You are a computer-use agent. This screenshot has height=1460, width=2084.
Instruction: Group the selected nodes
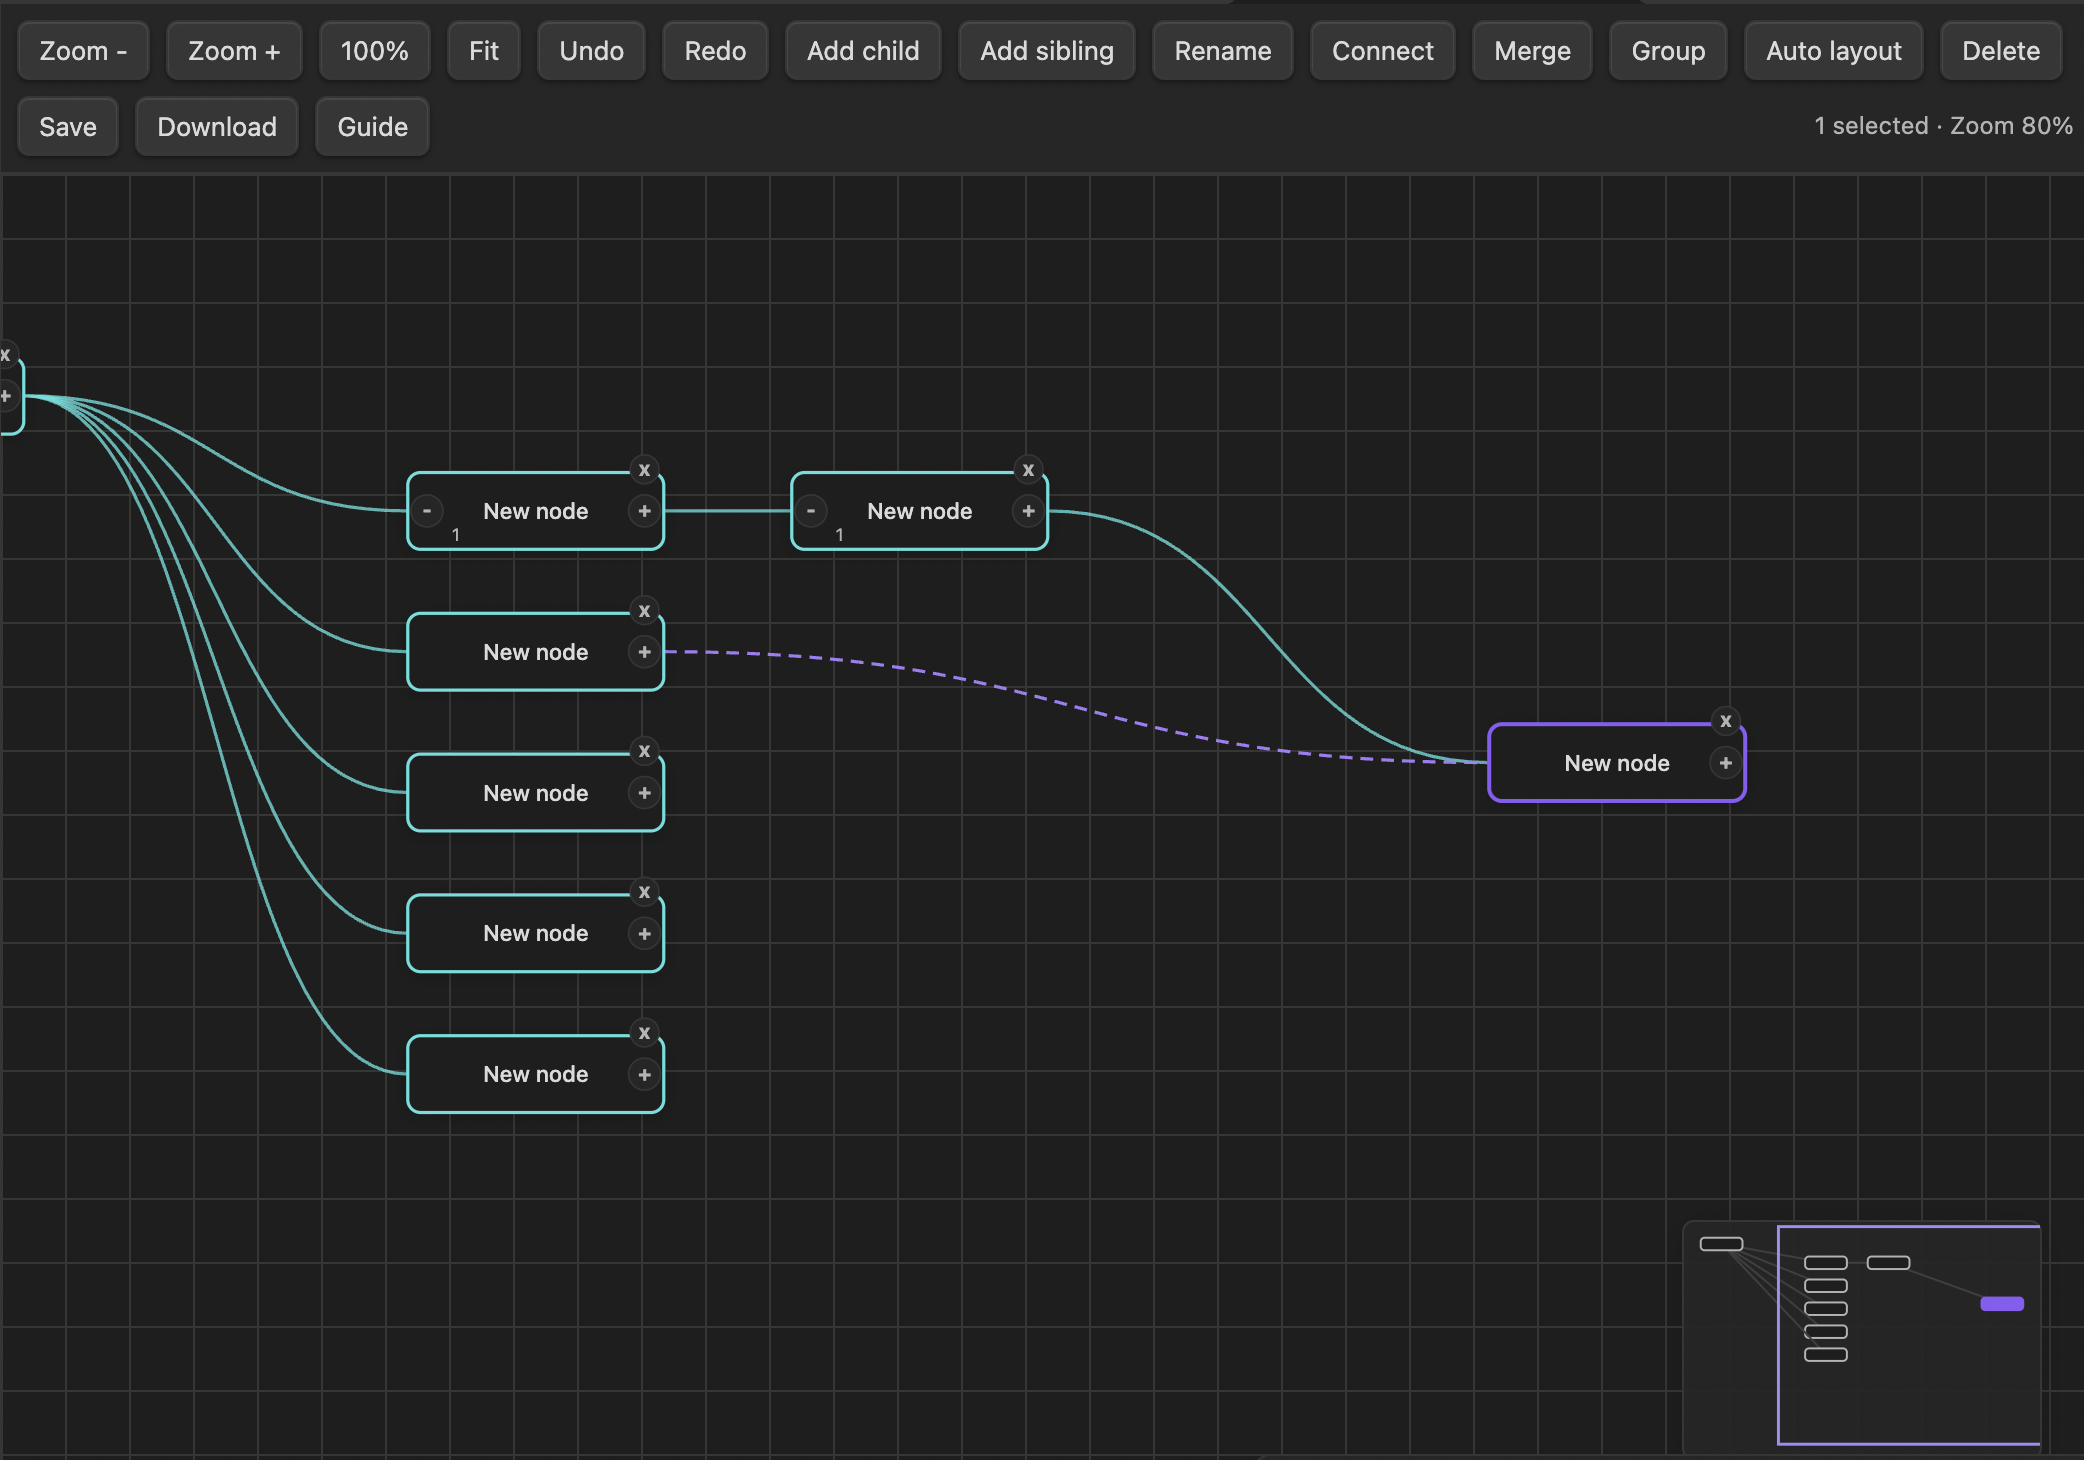[1668, 51]
